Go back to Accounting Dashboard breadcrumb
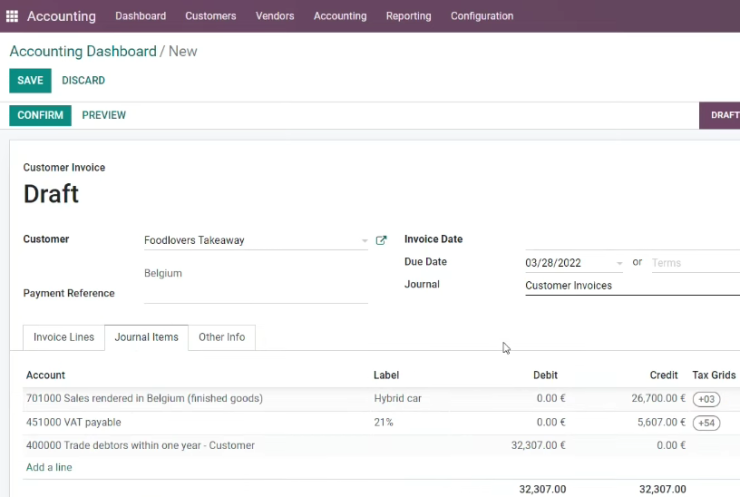 (83, 51)
